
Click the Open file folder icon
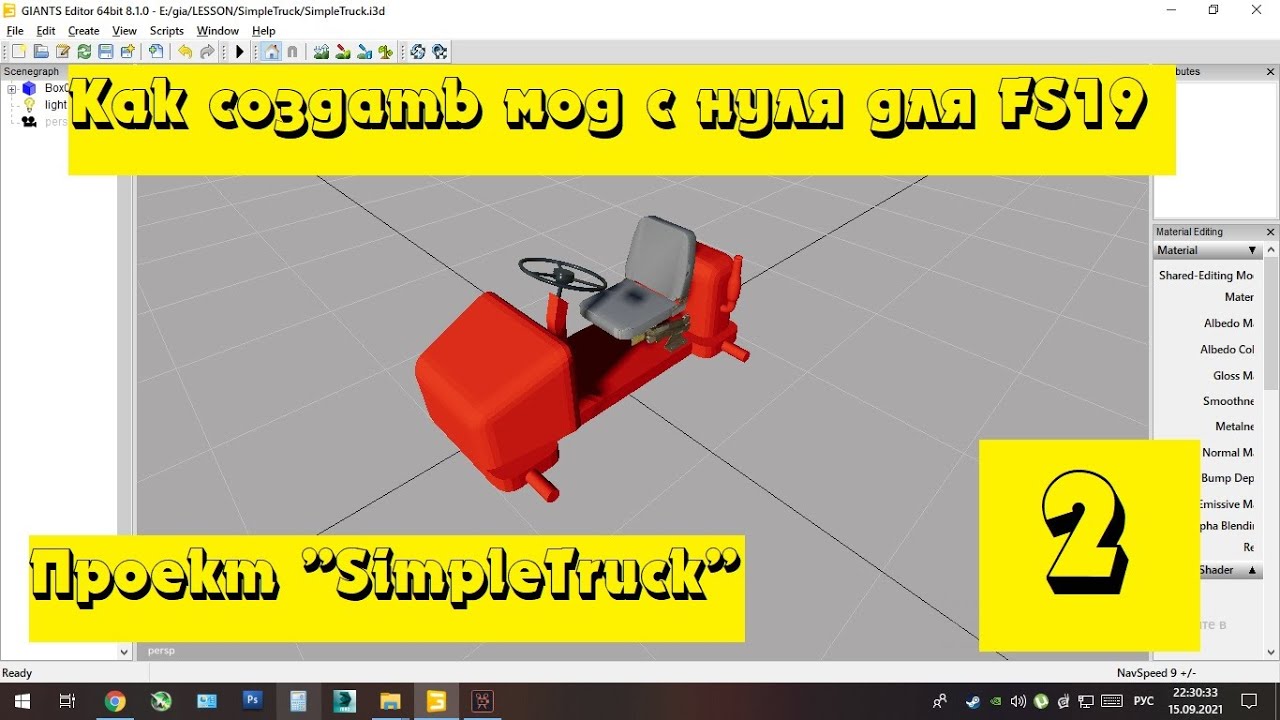tap(41, 52)
